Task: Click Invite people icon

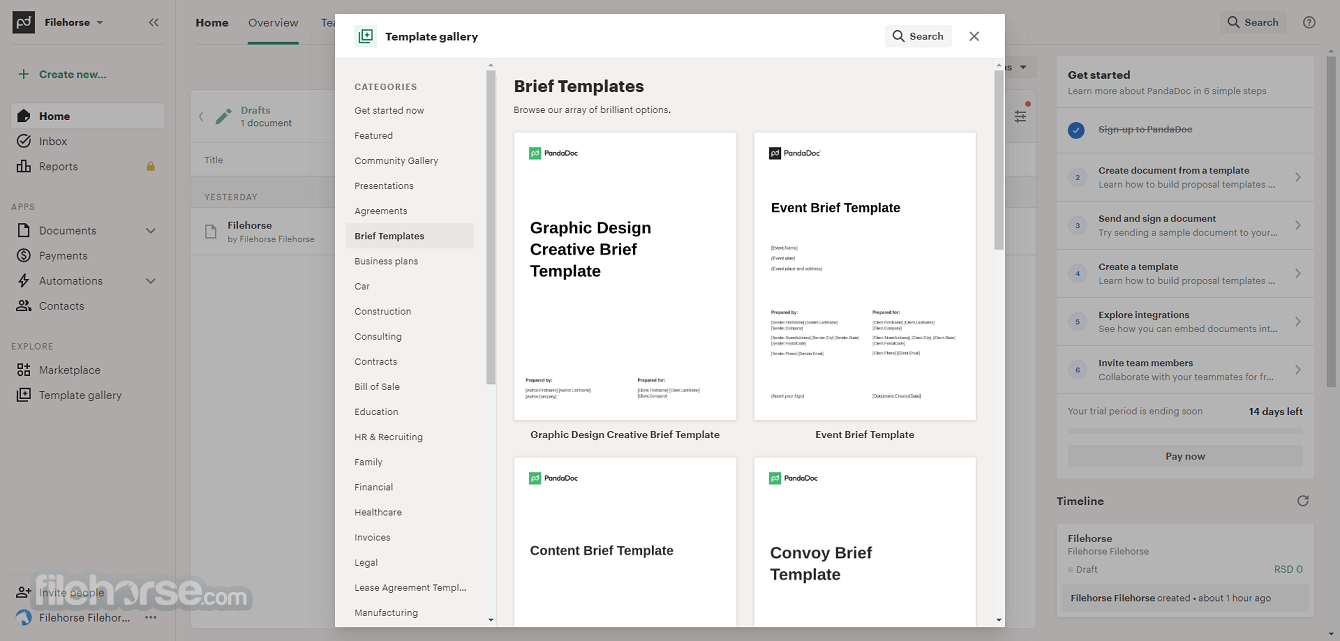Action: point(24,592)
